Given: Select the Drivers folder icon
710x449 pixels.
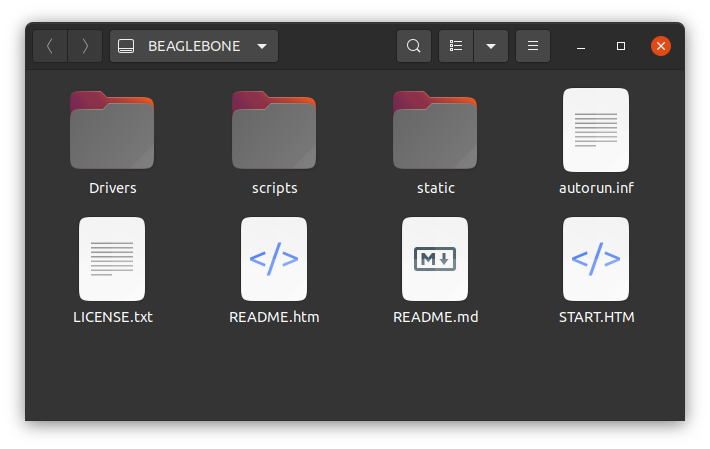Looking at the screenshot, I should (112, 130).
